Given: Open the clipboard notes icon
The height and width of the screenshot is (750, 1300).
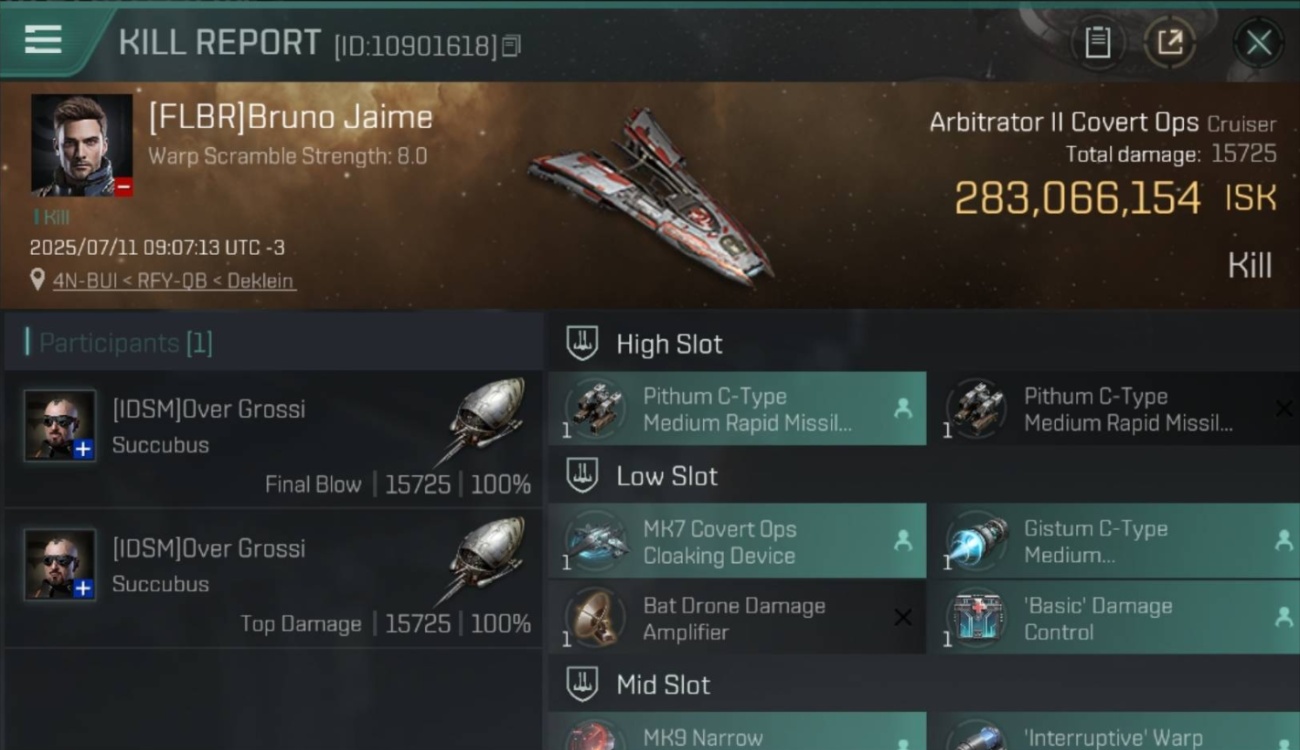Looking at the screenshot, I should [1098, 43].
